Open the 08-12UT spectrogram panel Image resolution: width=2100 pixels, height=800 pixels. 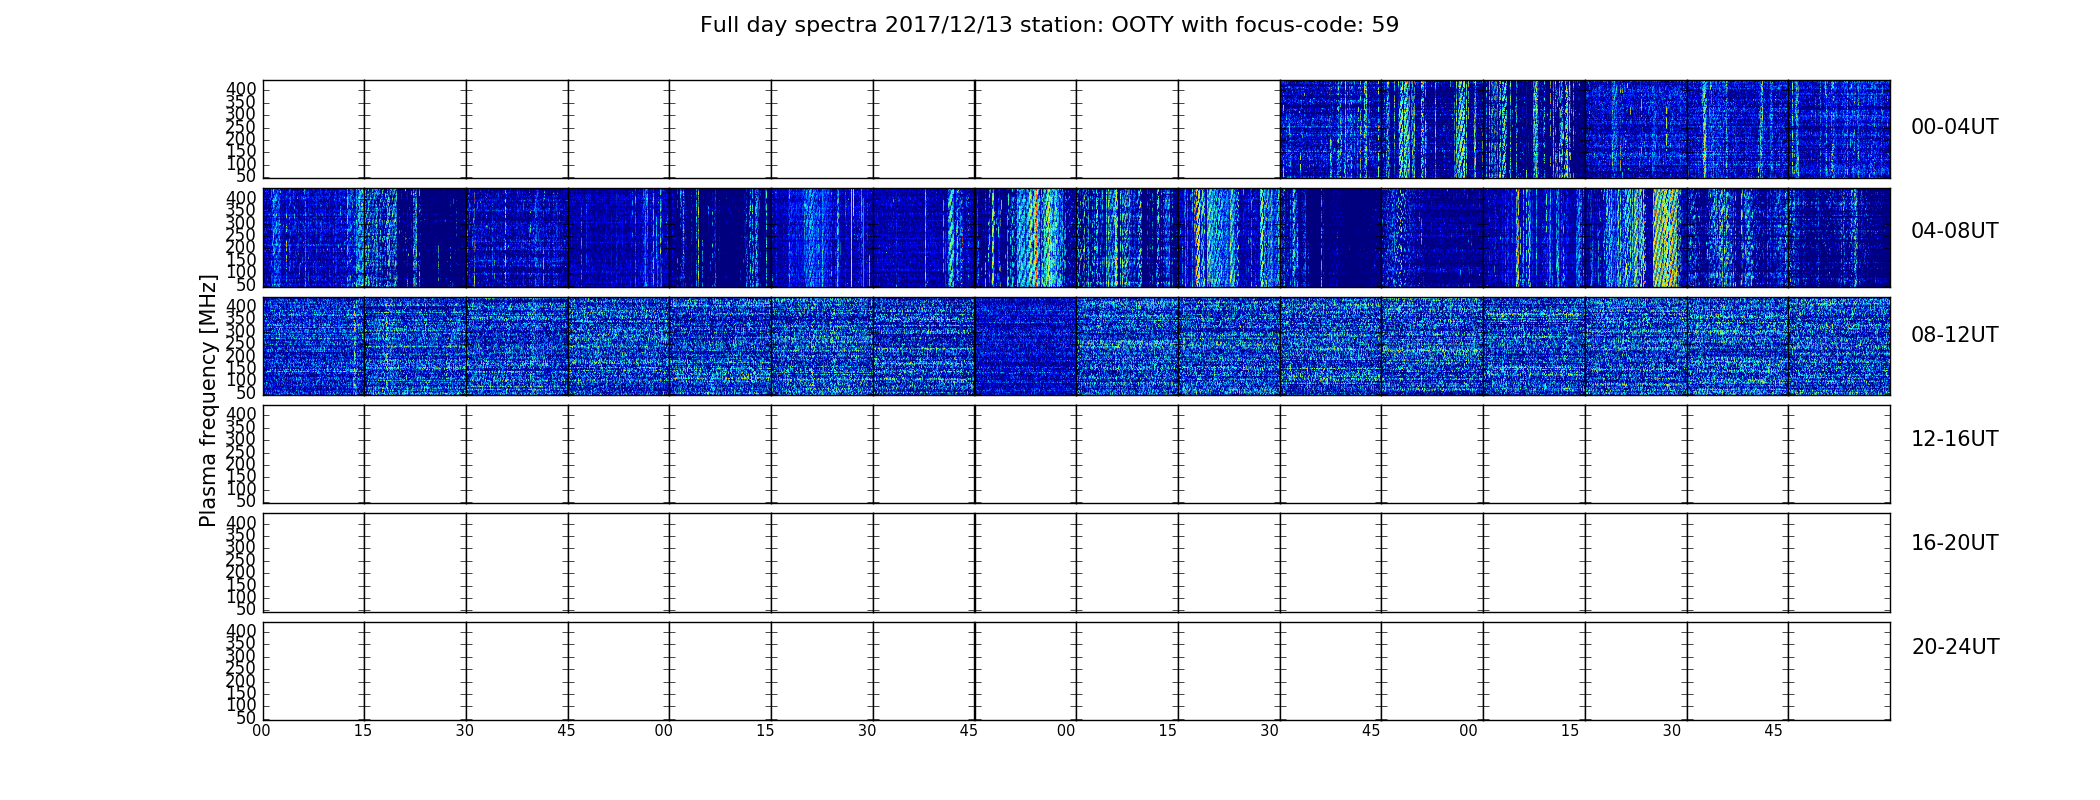coord(1076,346)
